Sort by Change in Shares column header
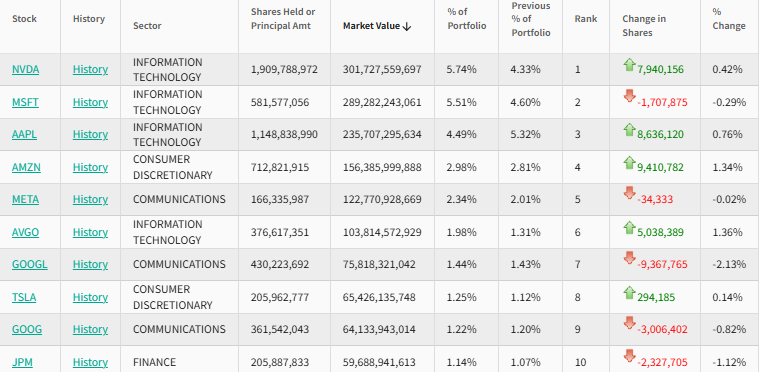 click(x=644, y=26)
